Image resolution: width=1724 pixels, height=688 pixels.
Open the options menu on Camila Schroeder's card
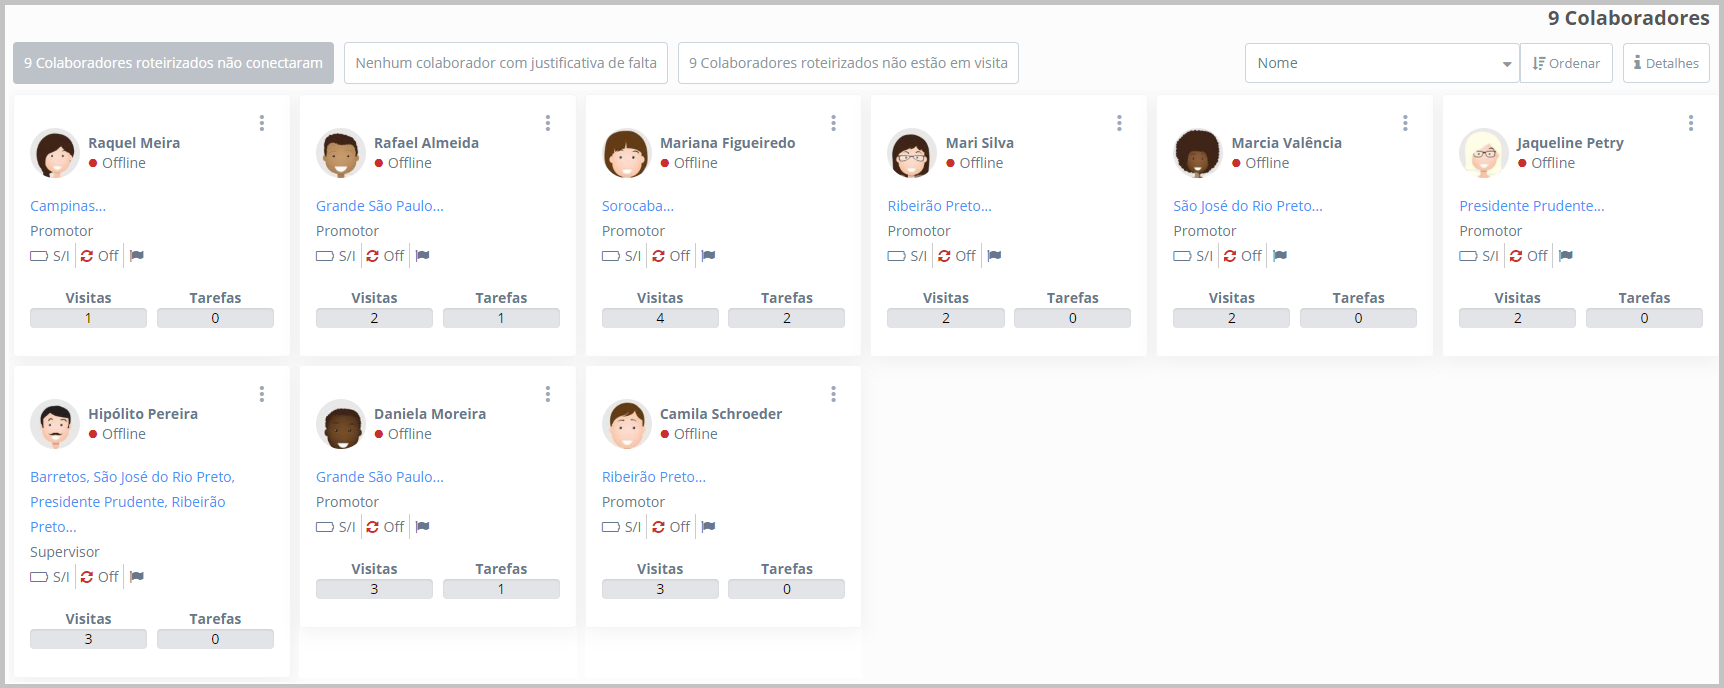tap(833, 394)
